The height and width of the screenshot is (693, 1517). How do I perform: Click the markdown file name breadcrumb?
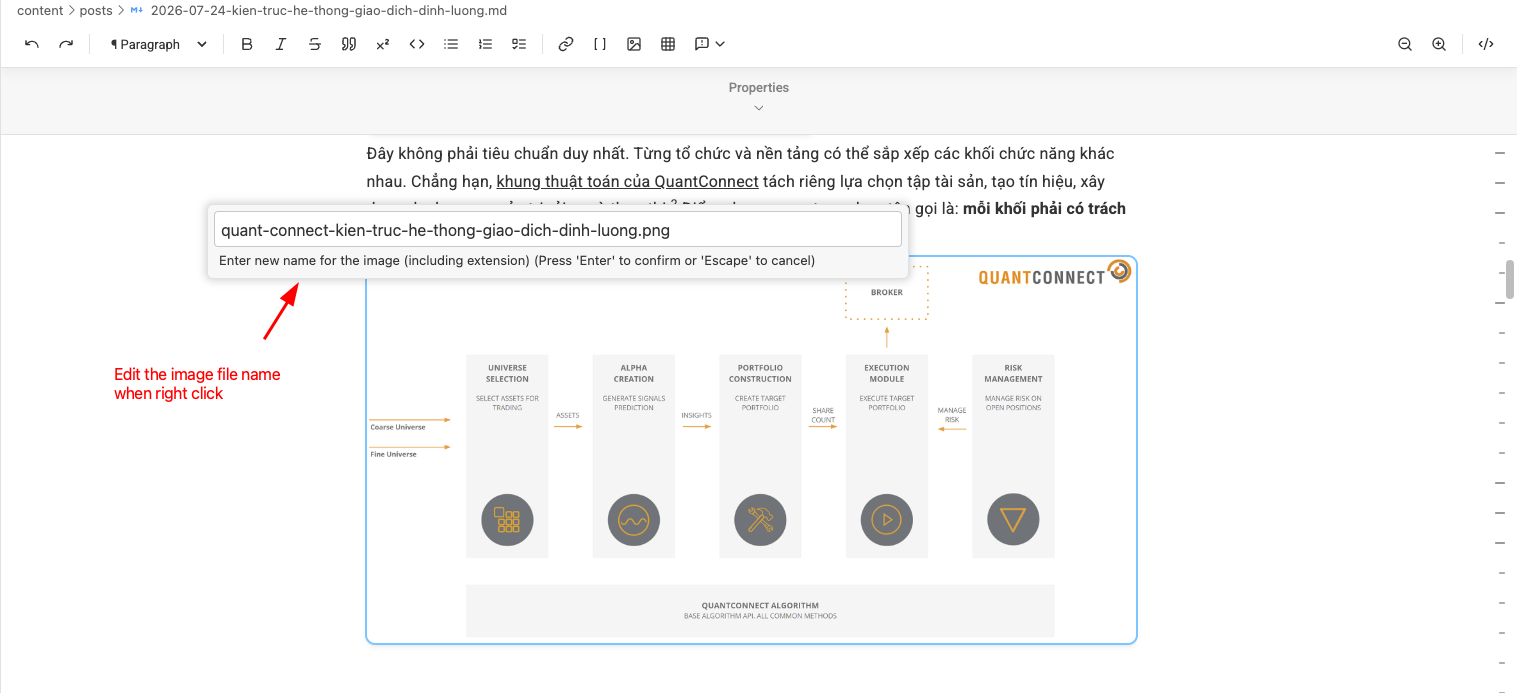click(x=328, y=11)
